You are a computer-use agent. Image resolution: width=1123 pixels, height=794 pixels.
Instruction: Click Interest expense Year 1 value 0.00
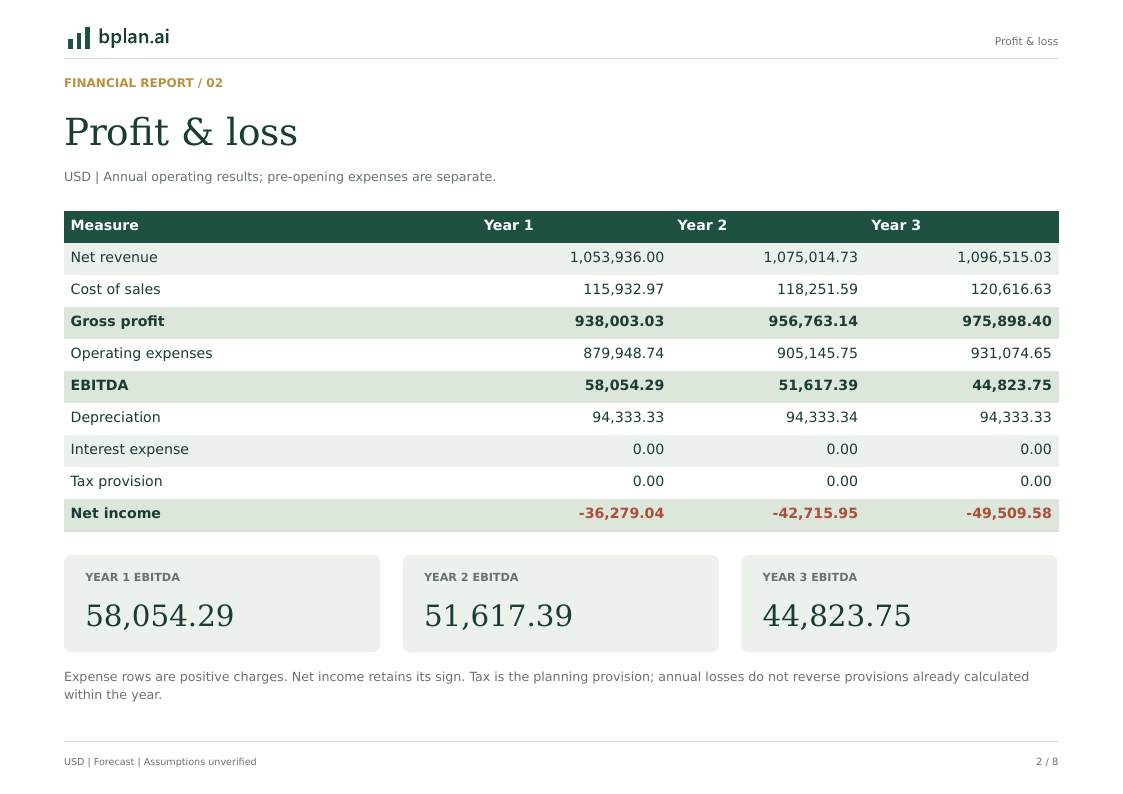(648, 450)
